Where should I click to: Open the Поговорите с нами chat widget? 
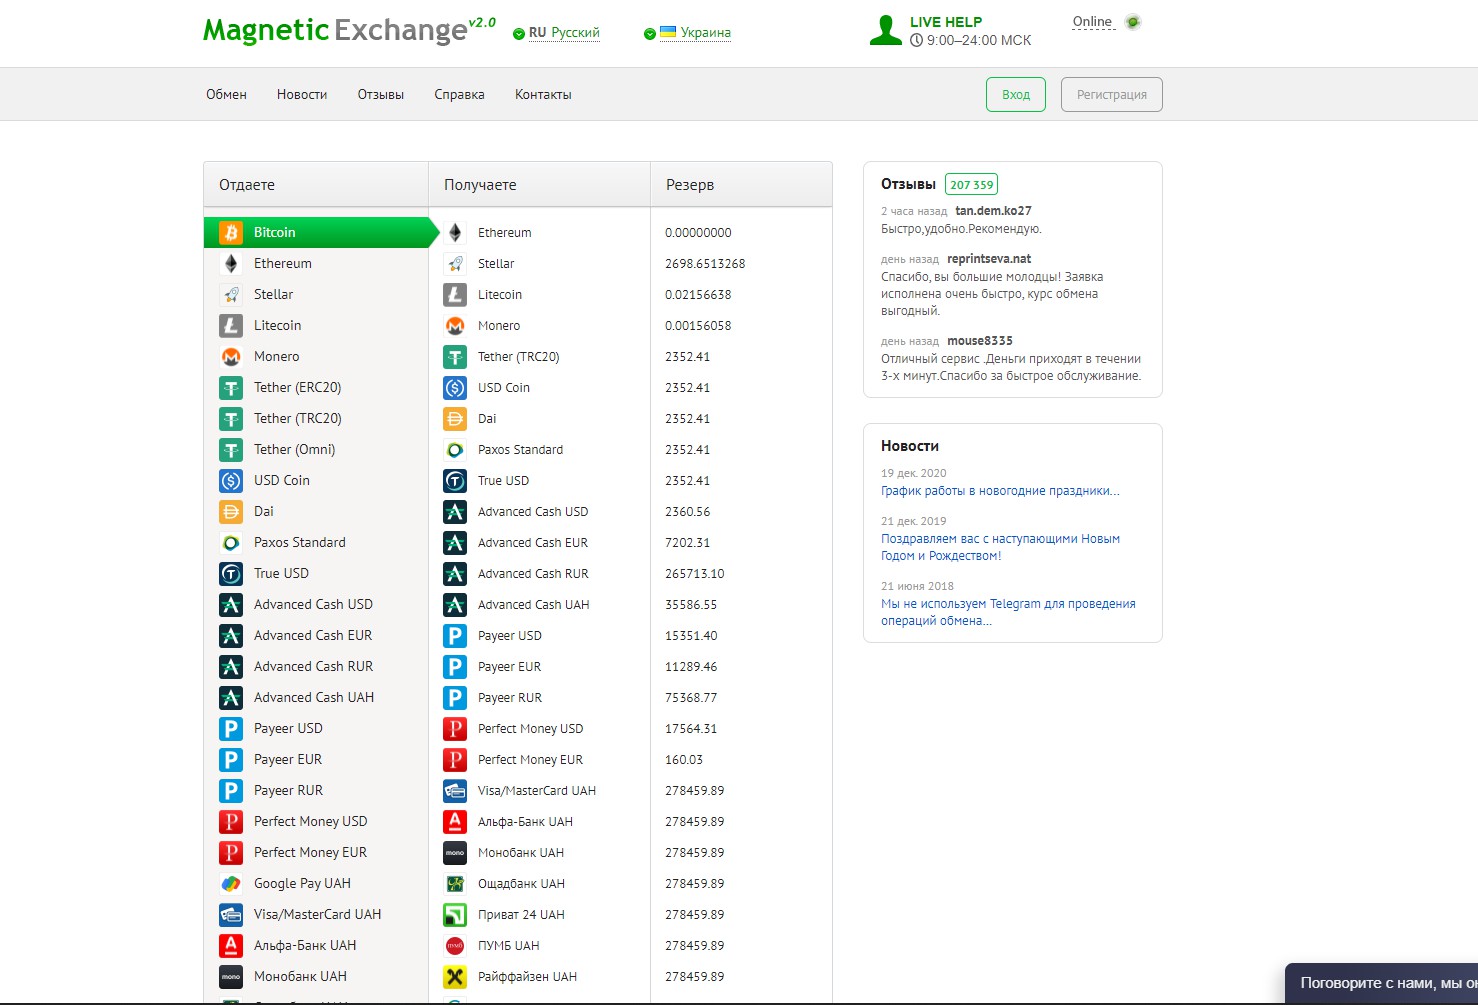point(1381,983)
